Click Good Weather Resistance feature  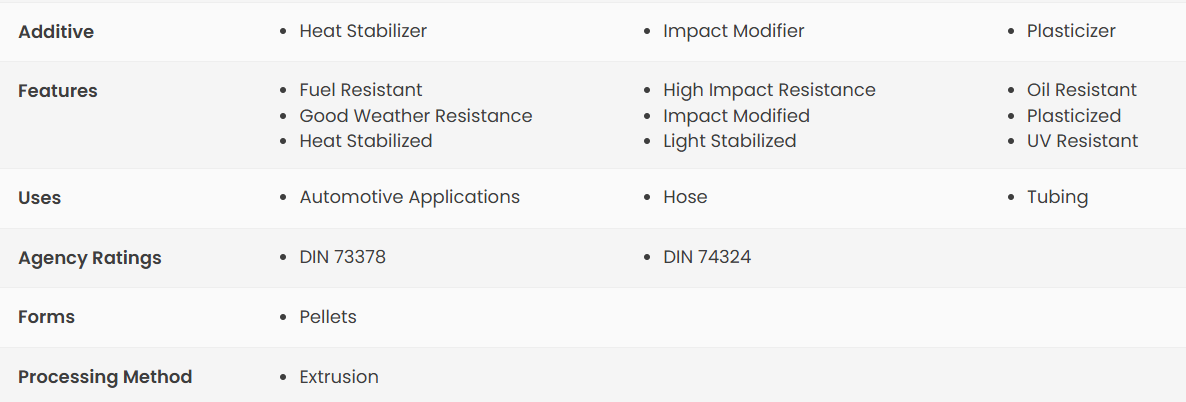tap(416, 116)
